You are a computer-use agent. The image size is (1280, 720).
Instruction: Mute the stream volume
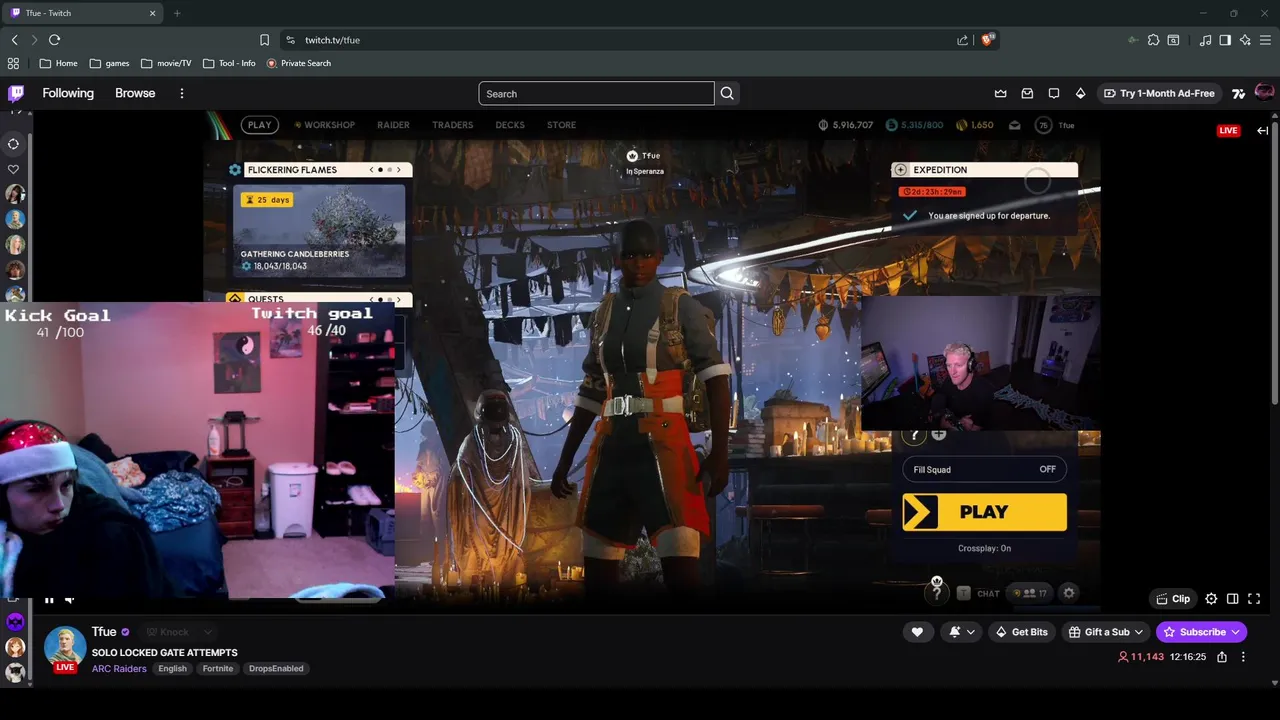(x=69, y=599)
